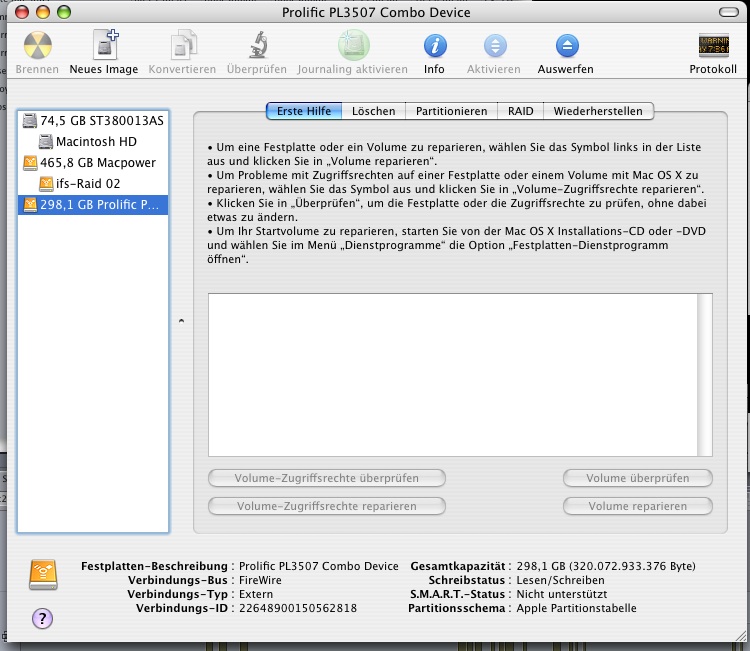Click the window resize grip corner

[740, 635]
